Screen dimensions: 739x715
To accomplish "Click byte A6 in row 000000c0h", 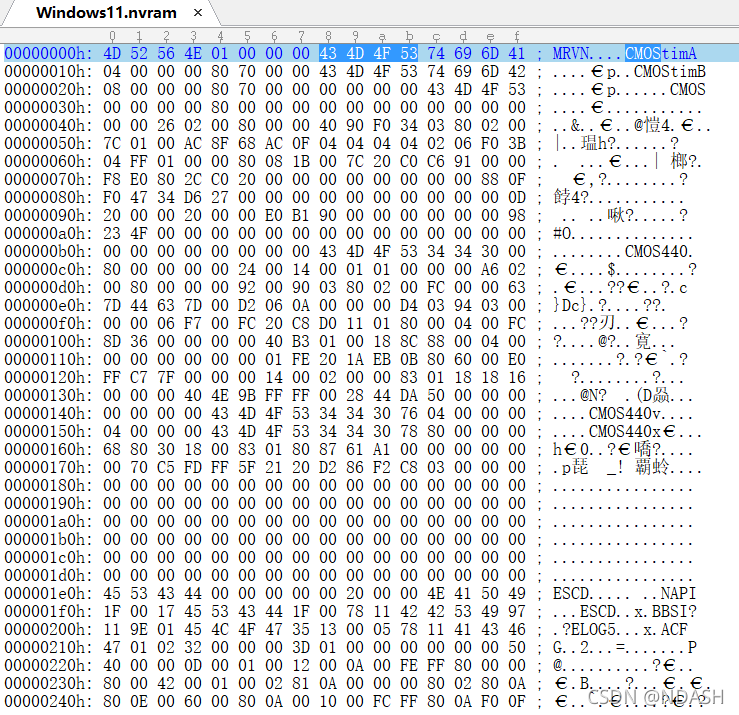I will [x=490, y=270].
